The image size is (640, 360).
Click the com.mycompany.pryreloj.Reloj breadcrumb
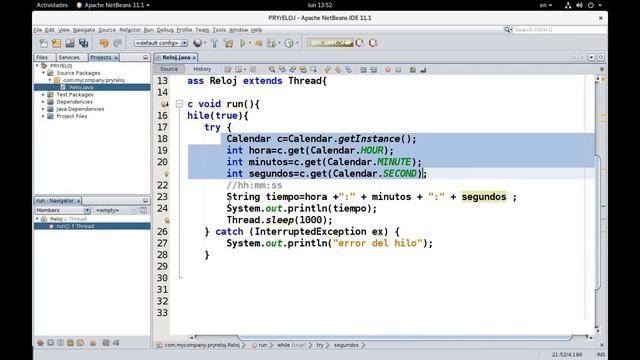tap(202, 345)
